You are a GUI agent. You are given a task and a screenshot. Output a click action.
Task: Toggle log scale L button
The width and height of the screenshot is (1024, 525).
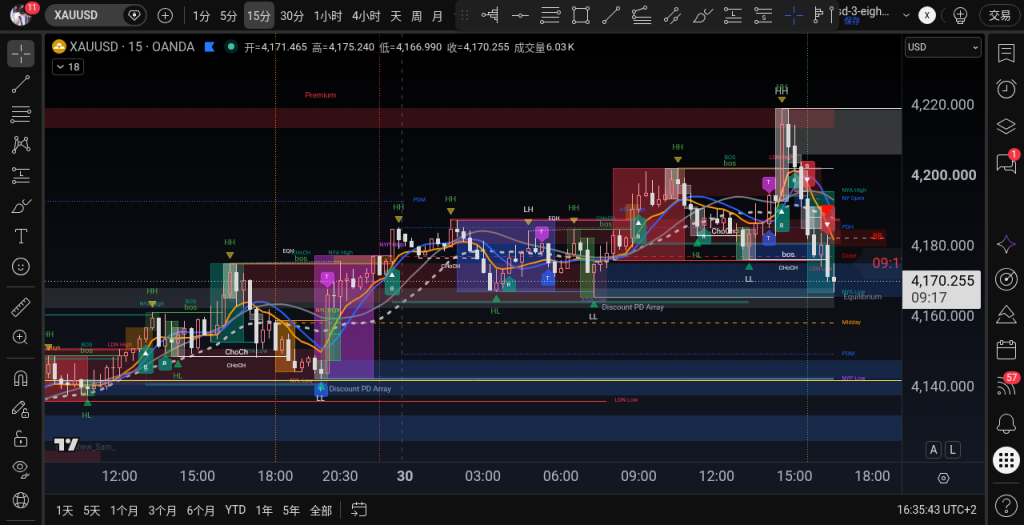(952, 450)
